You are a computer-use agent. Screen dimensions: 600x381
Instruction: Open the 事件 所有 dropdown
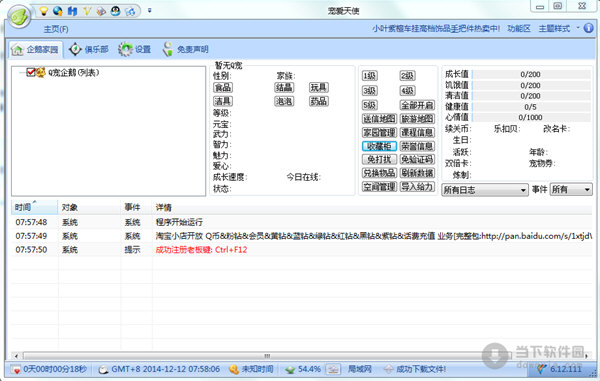(x=571, y=190)
